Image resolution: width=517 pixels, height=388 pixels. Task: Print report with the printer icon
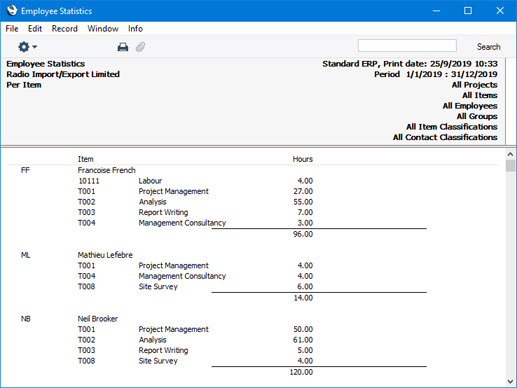(x=123, y=47)
